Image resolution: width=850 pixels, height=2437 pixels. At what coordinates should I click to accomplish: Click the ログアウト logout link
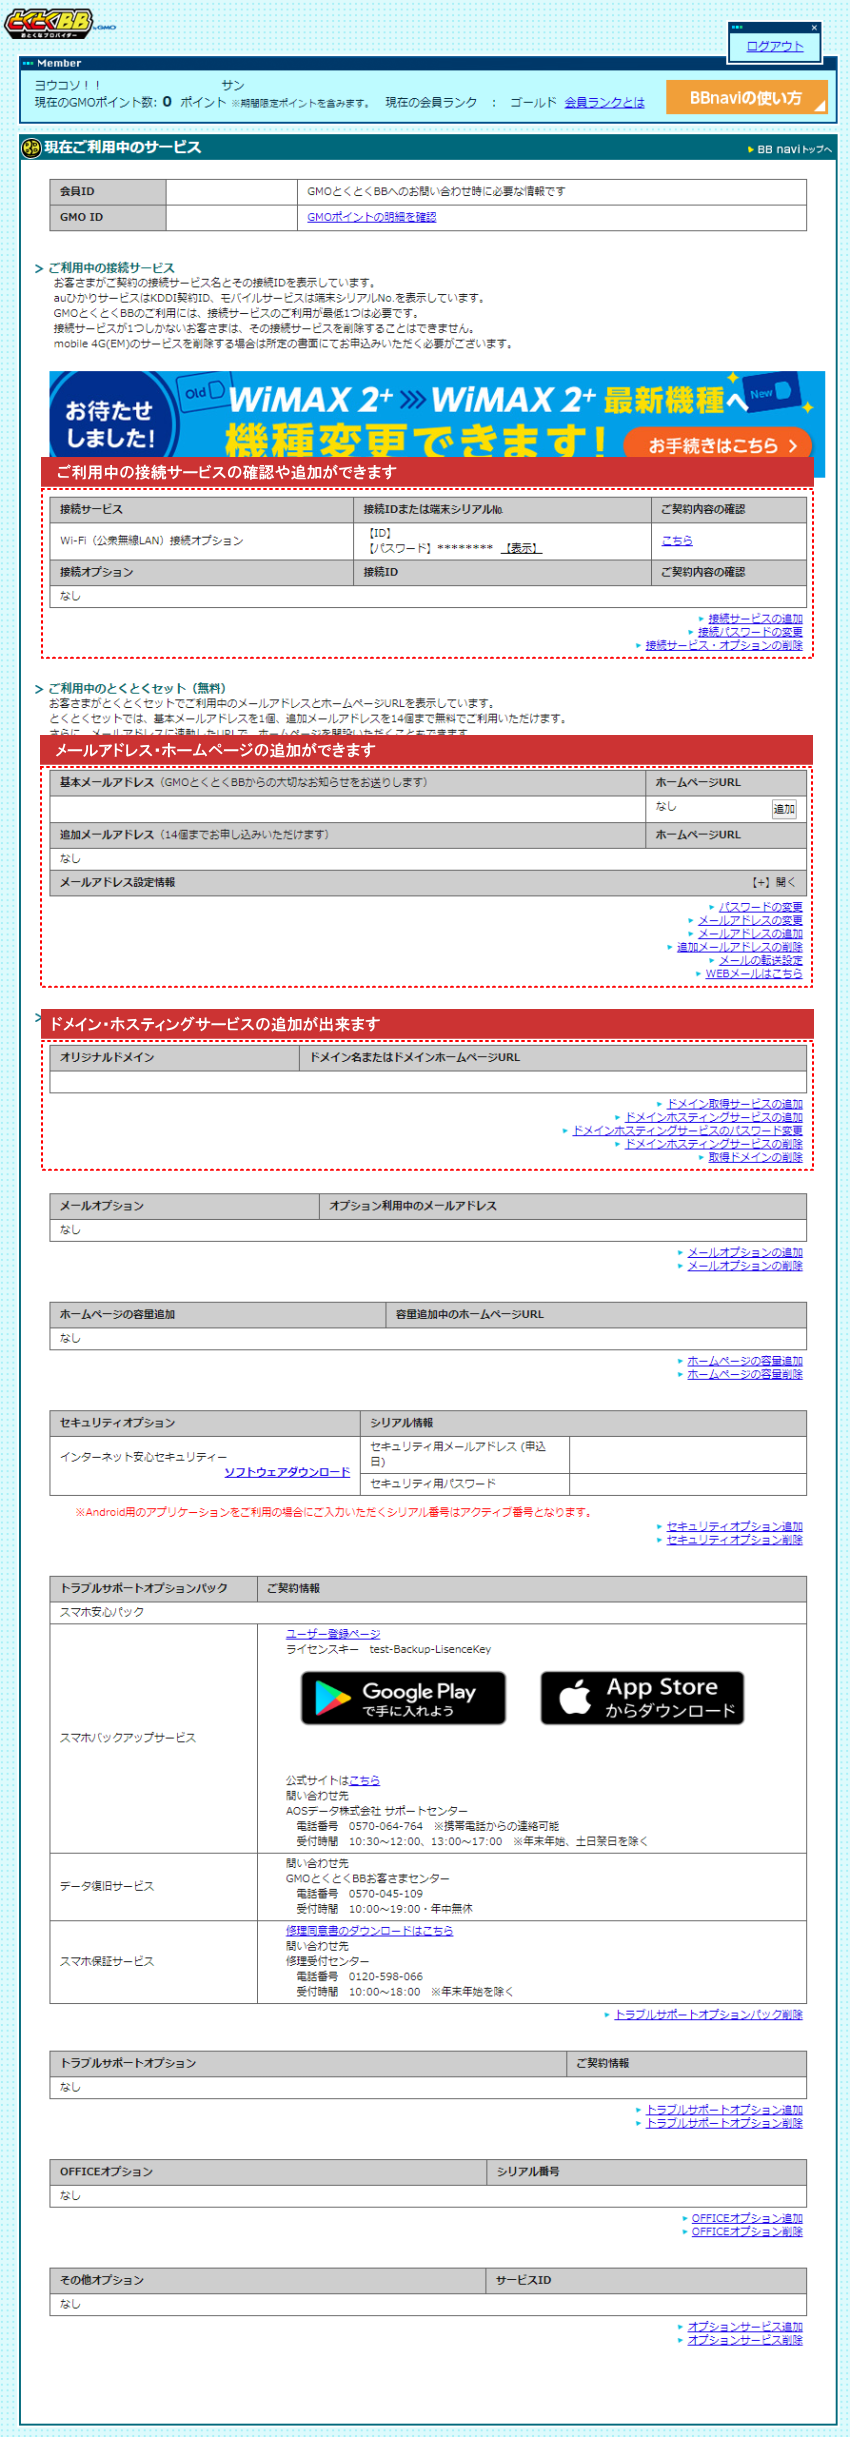click(x=774, y=46)
